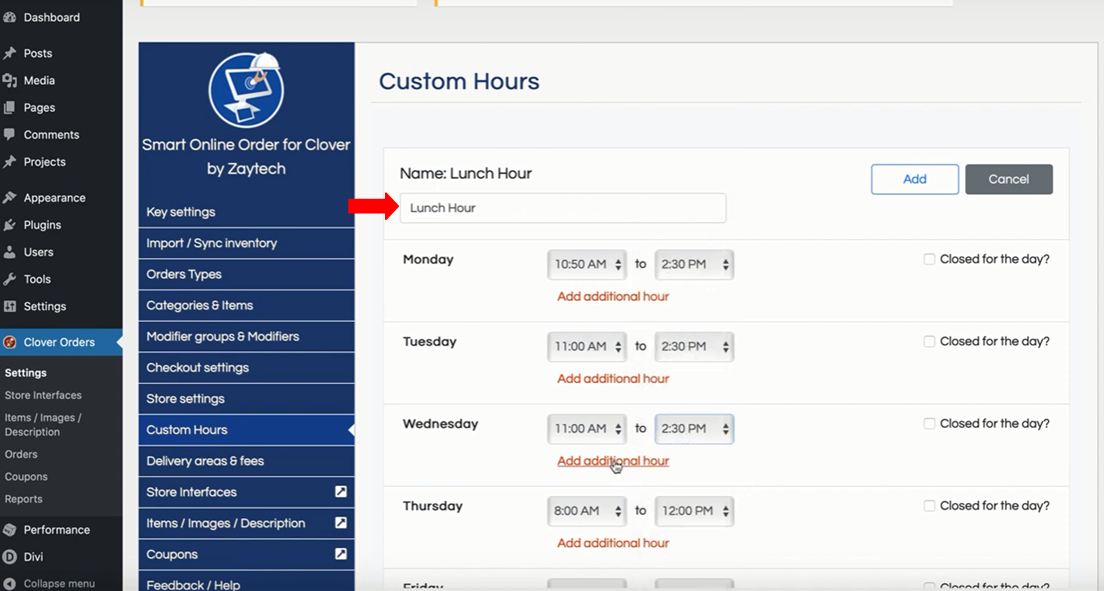
Task: Open Thursday end time 12:00 PM dropdown
Action: click(x=694, y=511)
